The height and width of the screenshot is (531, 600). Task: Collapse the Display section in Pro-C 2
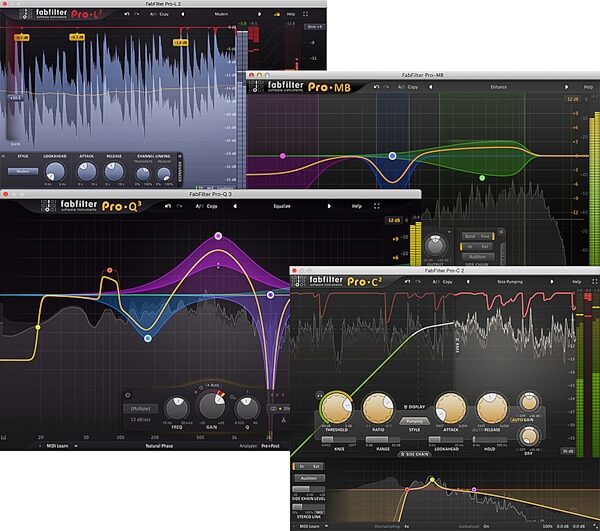pos(414,407)
